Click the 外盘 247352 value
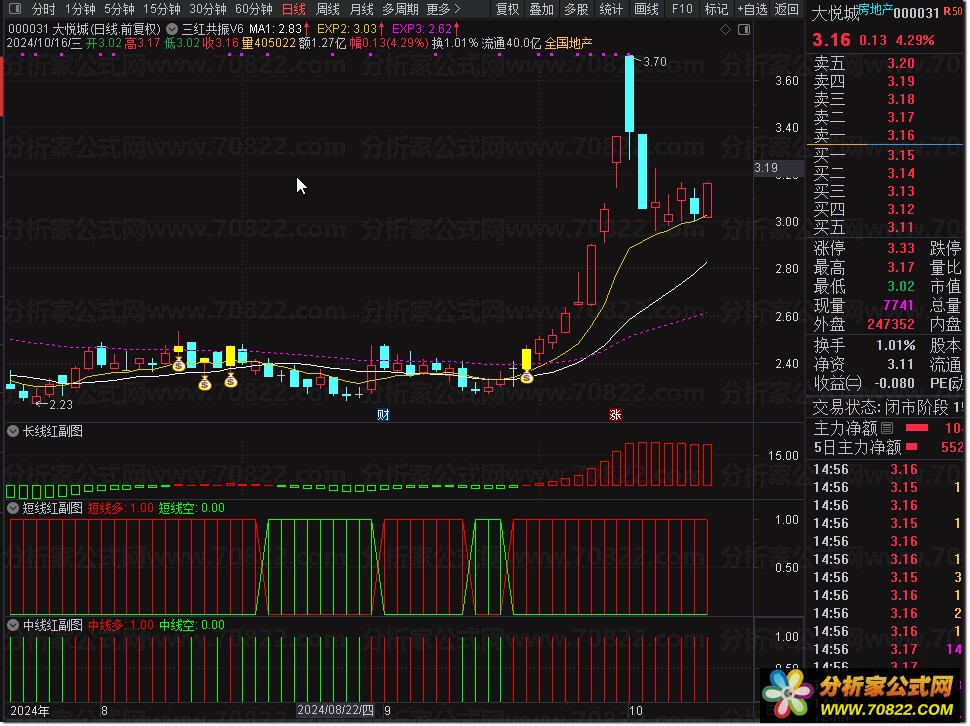The image size is (970, 726). click(890, 325)
